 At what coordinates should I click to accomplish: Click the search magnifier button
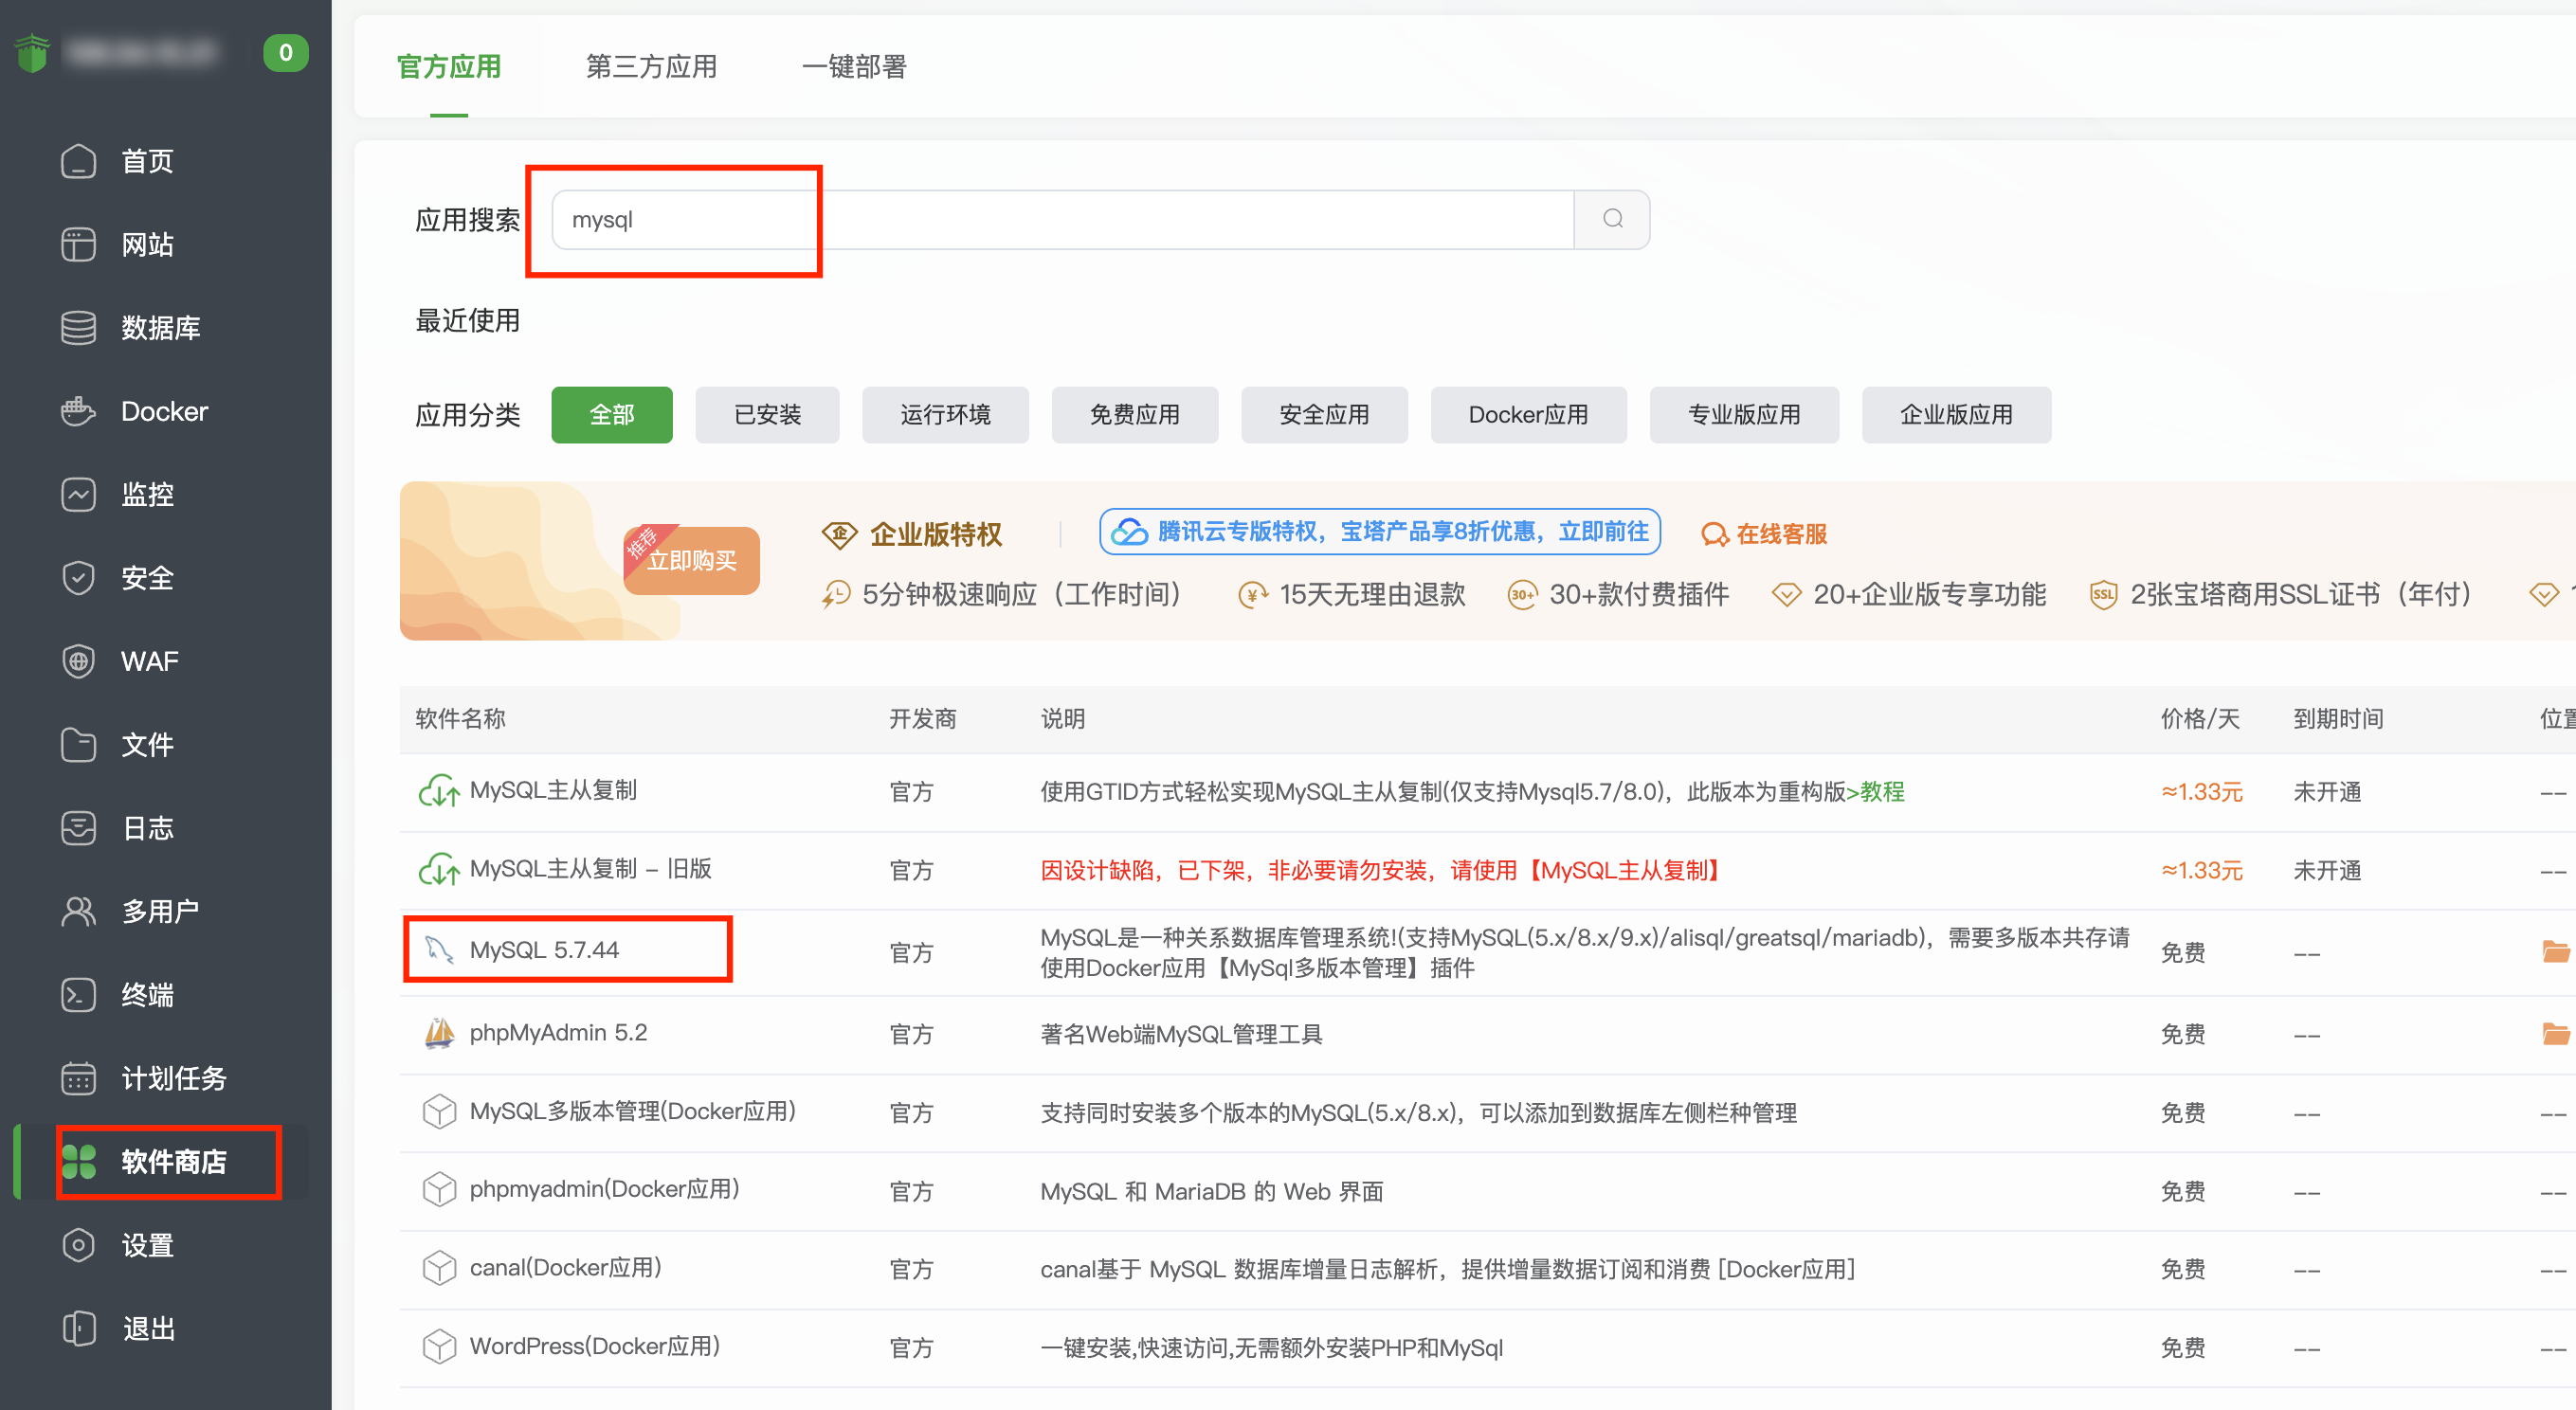[x=1612, y=219]
